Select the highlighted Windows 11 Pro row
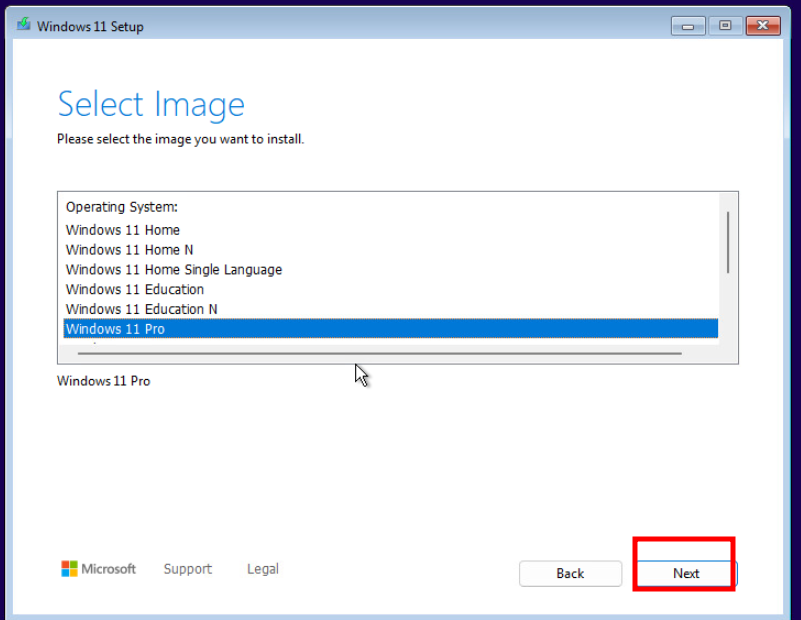This screenshot has height=620, width=801. tap(391, 329)
